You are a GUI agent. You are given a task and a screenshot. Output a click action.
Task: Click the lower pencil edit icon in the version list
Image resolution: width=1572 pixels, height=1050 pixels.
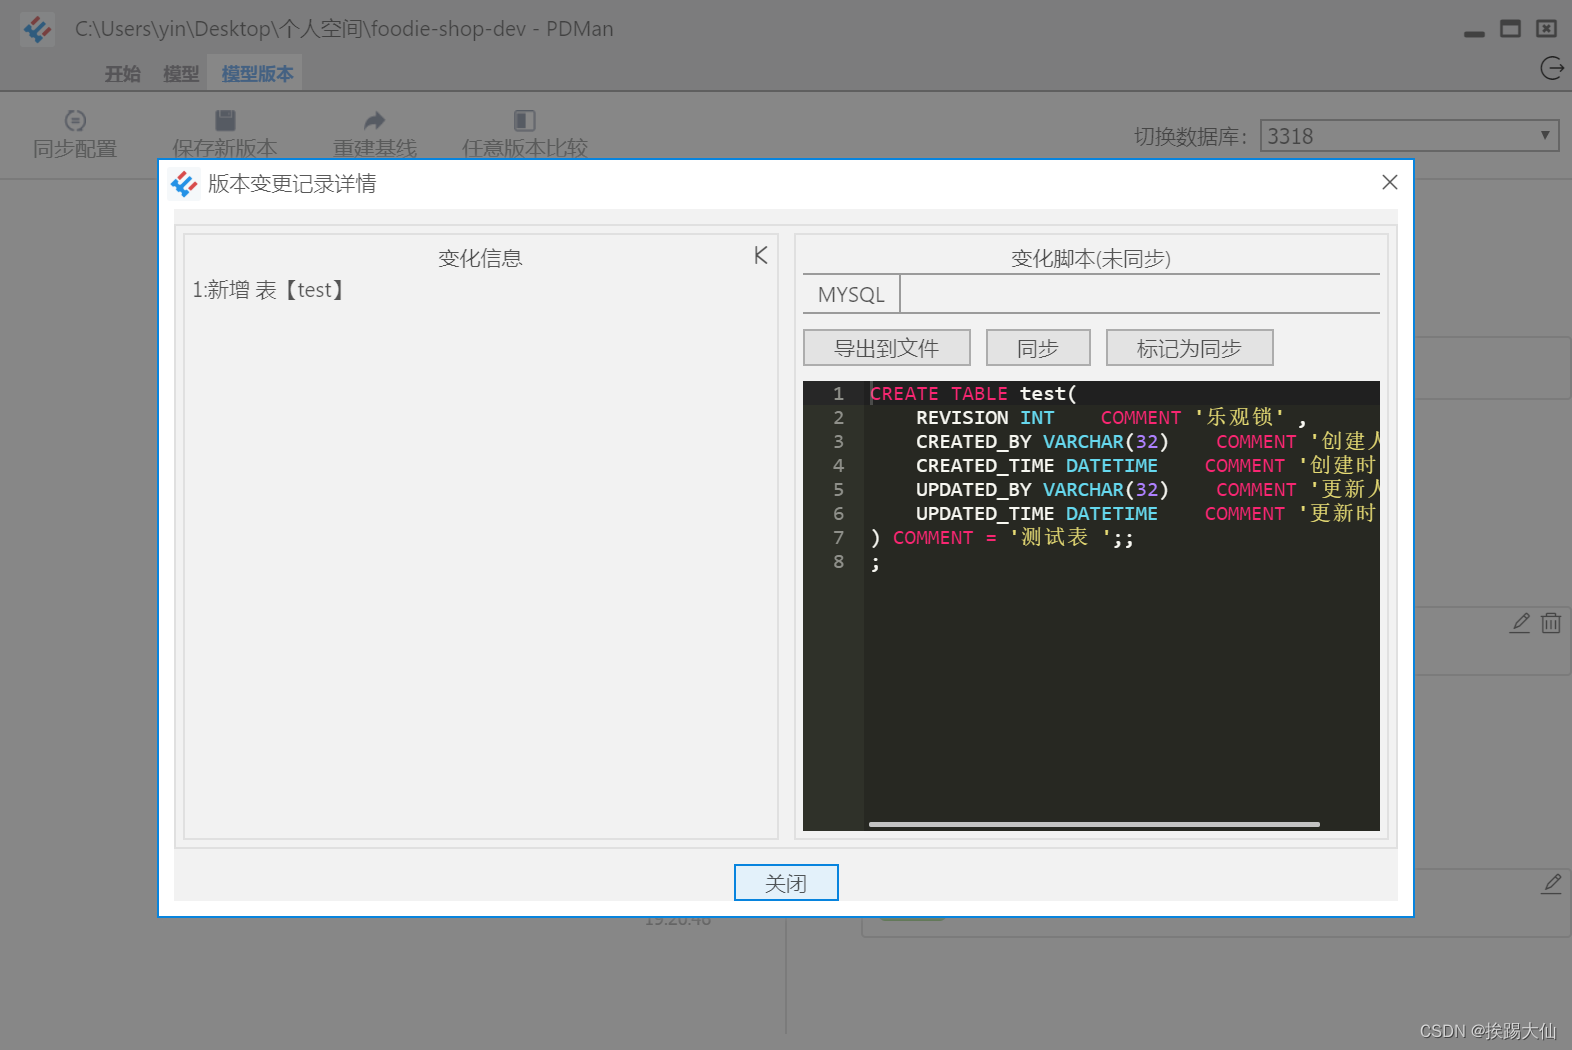(1551, 884)
